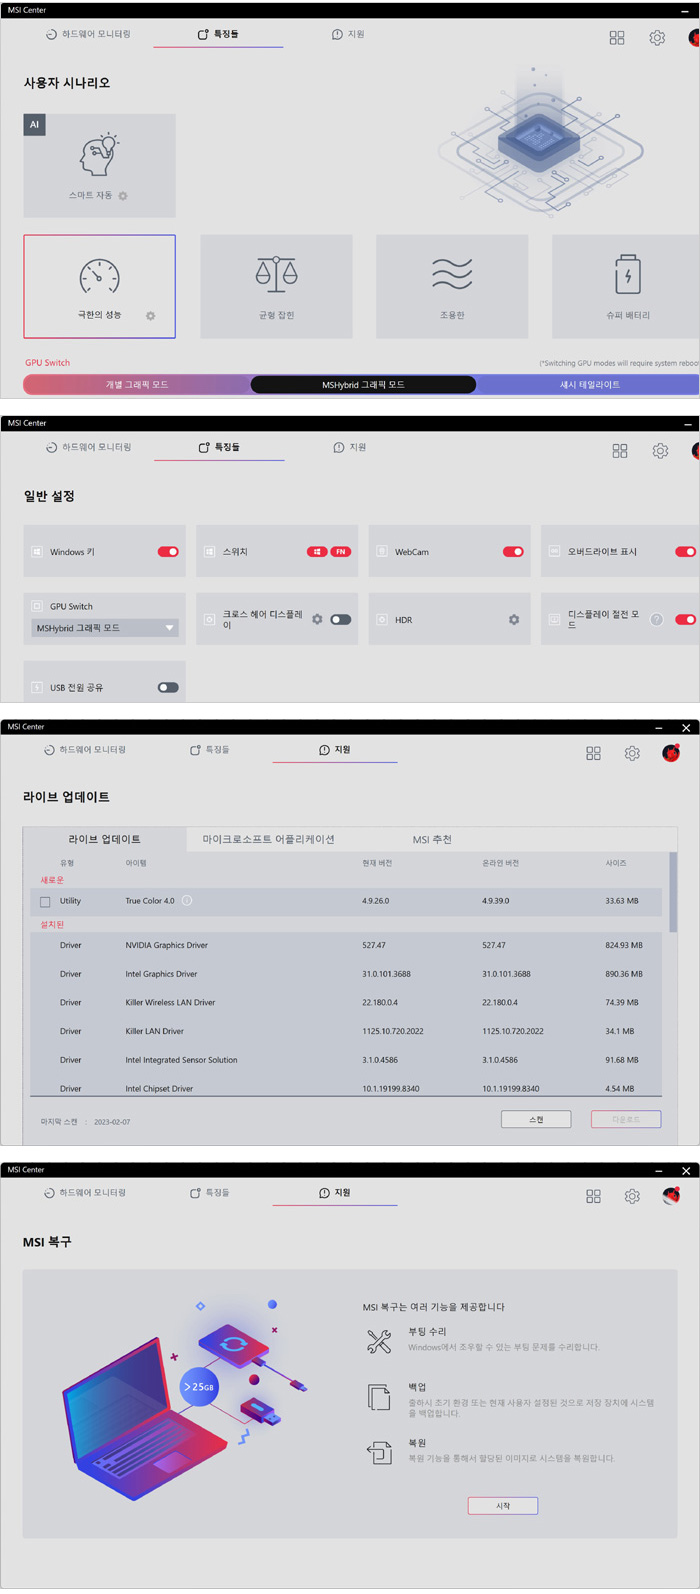Click Killer Wireless LAN Driver row
This screenshot has width=700, height=1594.
pos(346,1002)
